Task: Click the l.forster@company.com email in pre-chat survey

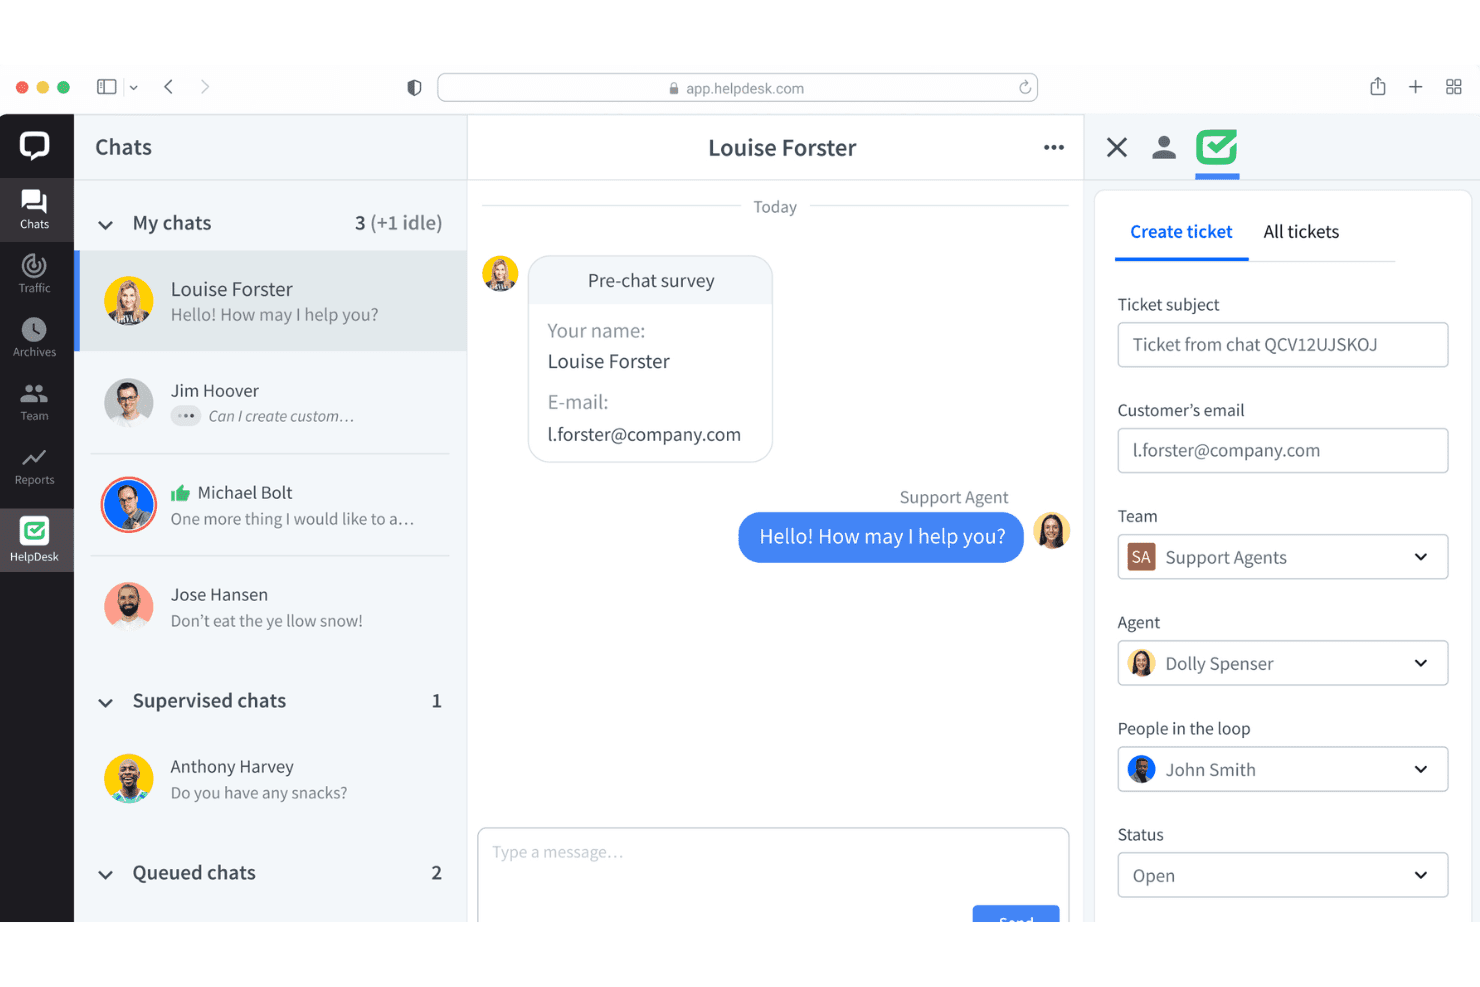Action: [x=644, y=435]
